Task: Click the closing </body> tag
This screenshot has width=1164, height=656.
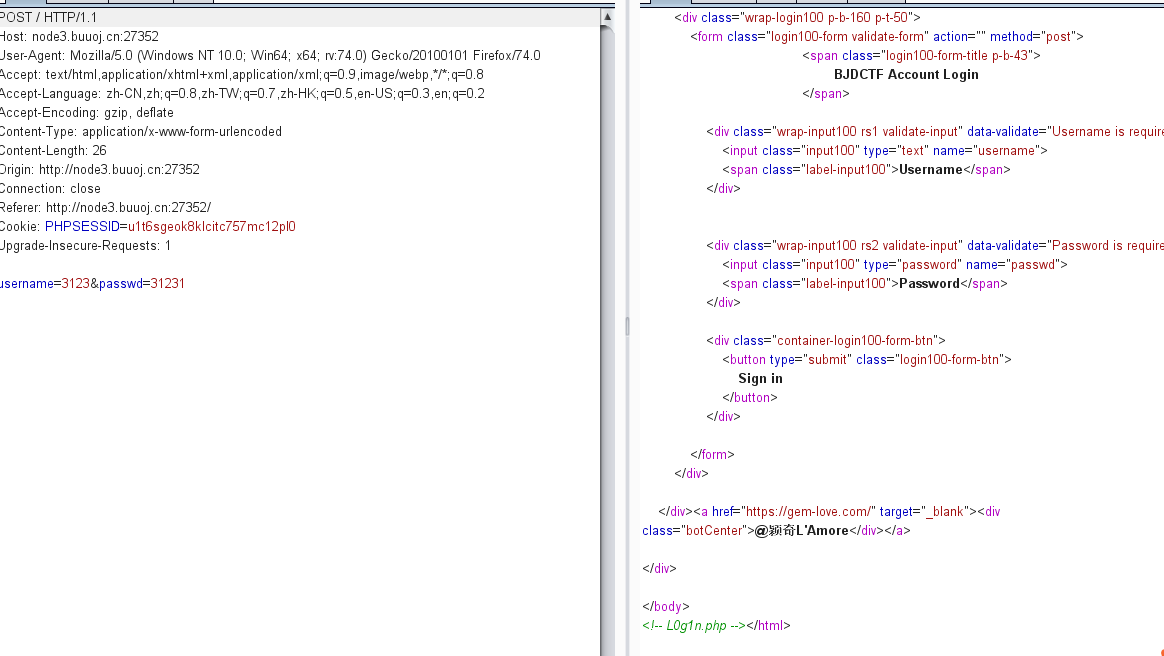Action: [666, 606]
